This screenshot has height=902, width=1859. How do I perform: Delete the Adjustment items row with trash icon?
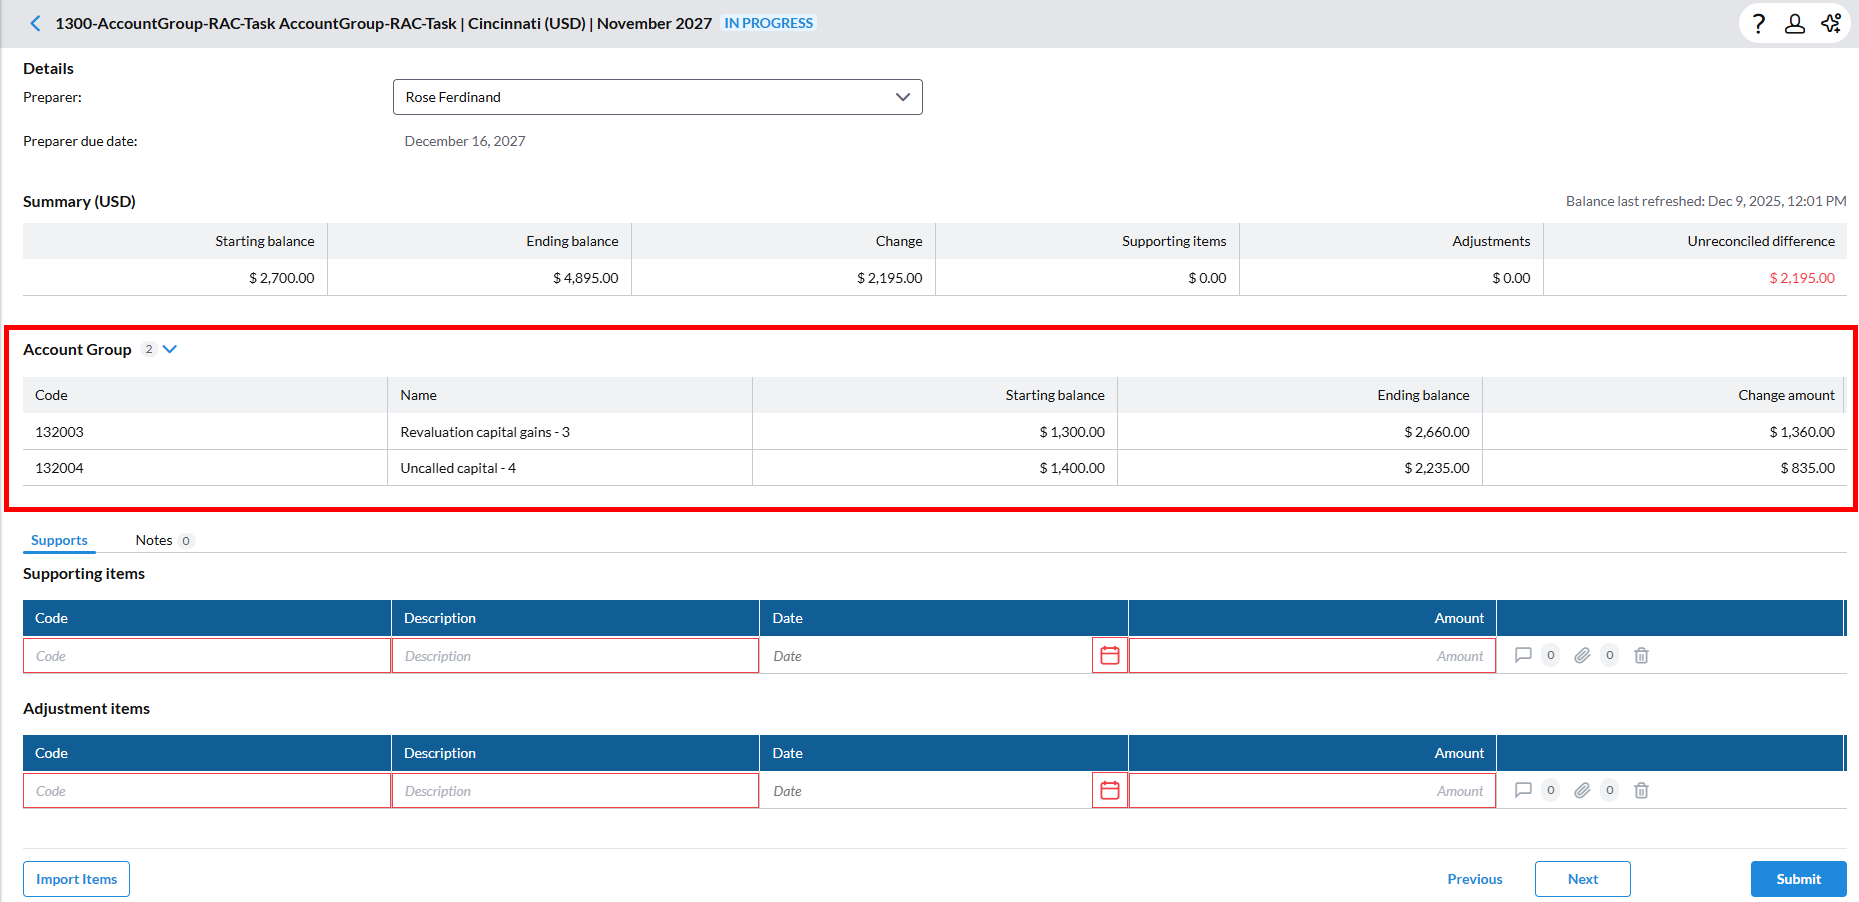[x=1641, y=791]
